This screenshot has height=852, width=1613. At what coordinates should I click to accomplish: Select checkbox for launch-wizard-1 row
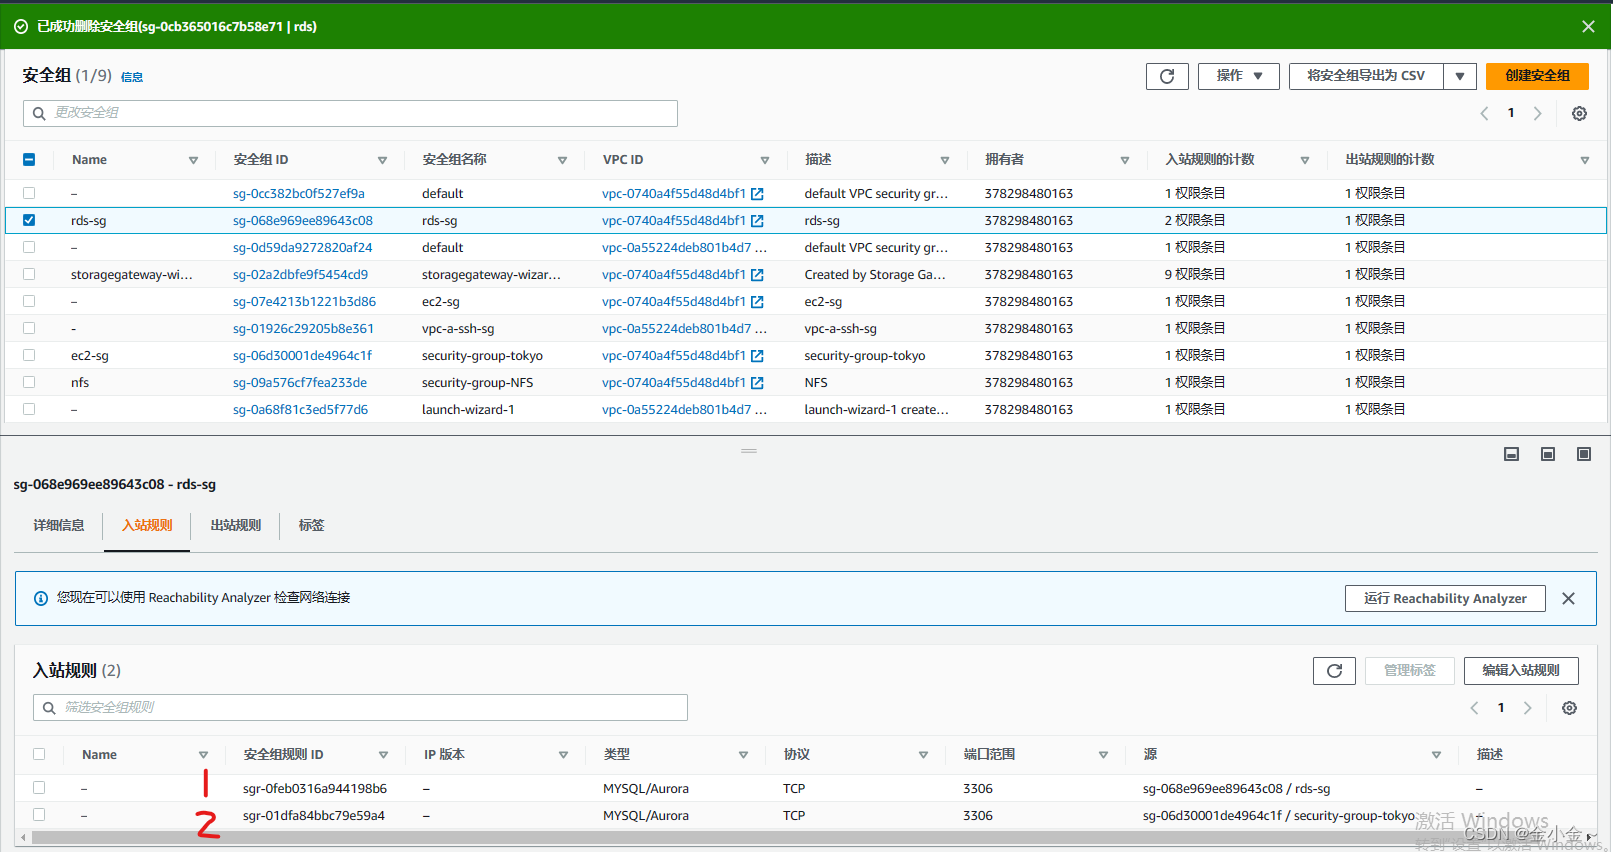tap(29, 409)
